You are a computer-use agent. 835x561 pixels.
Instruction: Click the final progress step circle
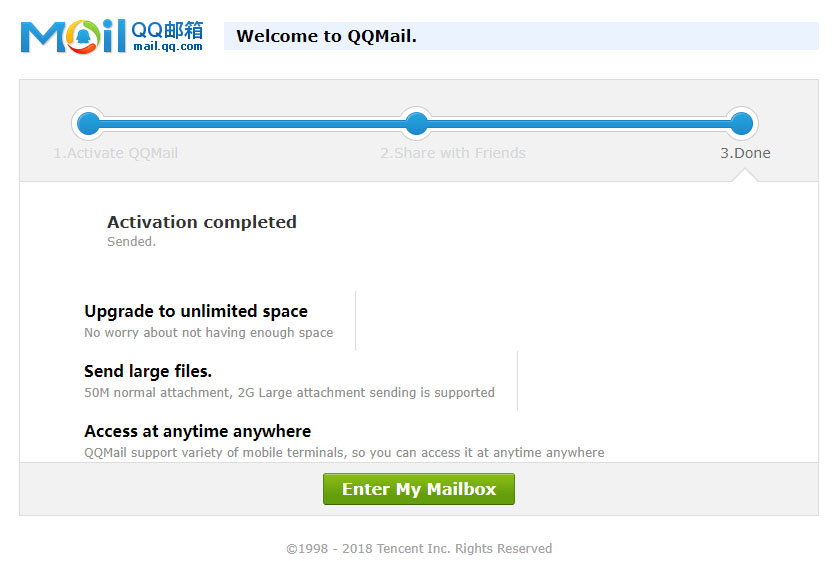click(x=741, y=123)
